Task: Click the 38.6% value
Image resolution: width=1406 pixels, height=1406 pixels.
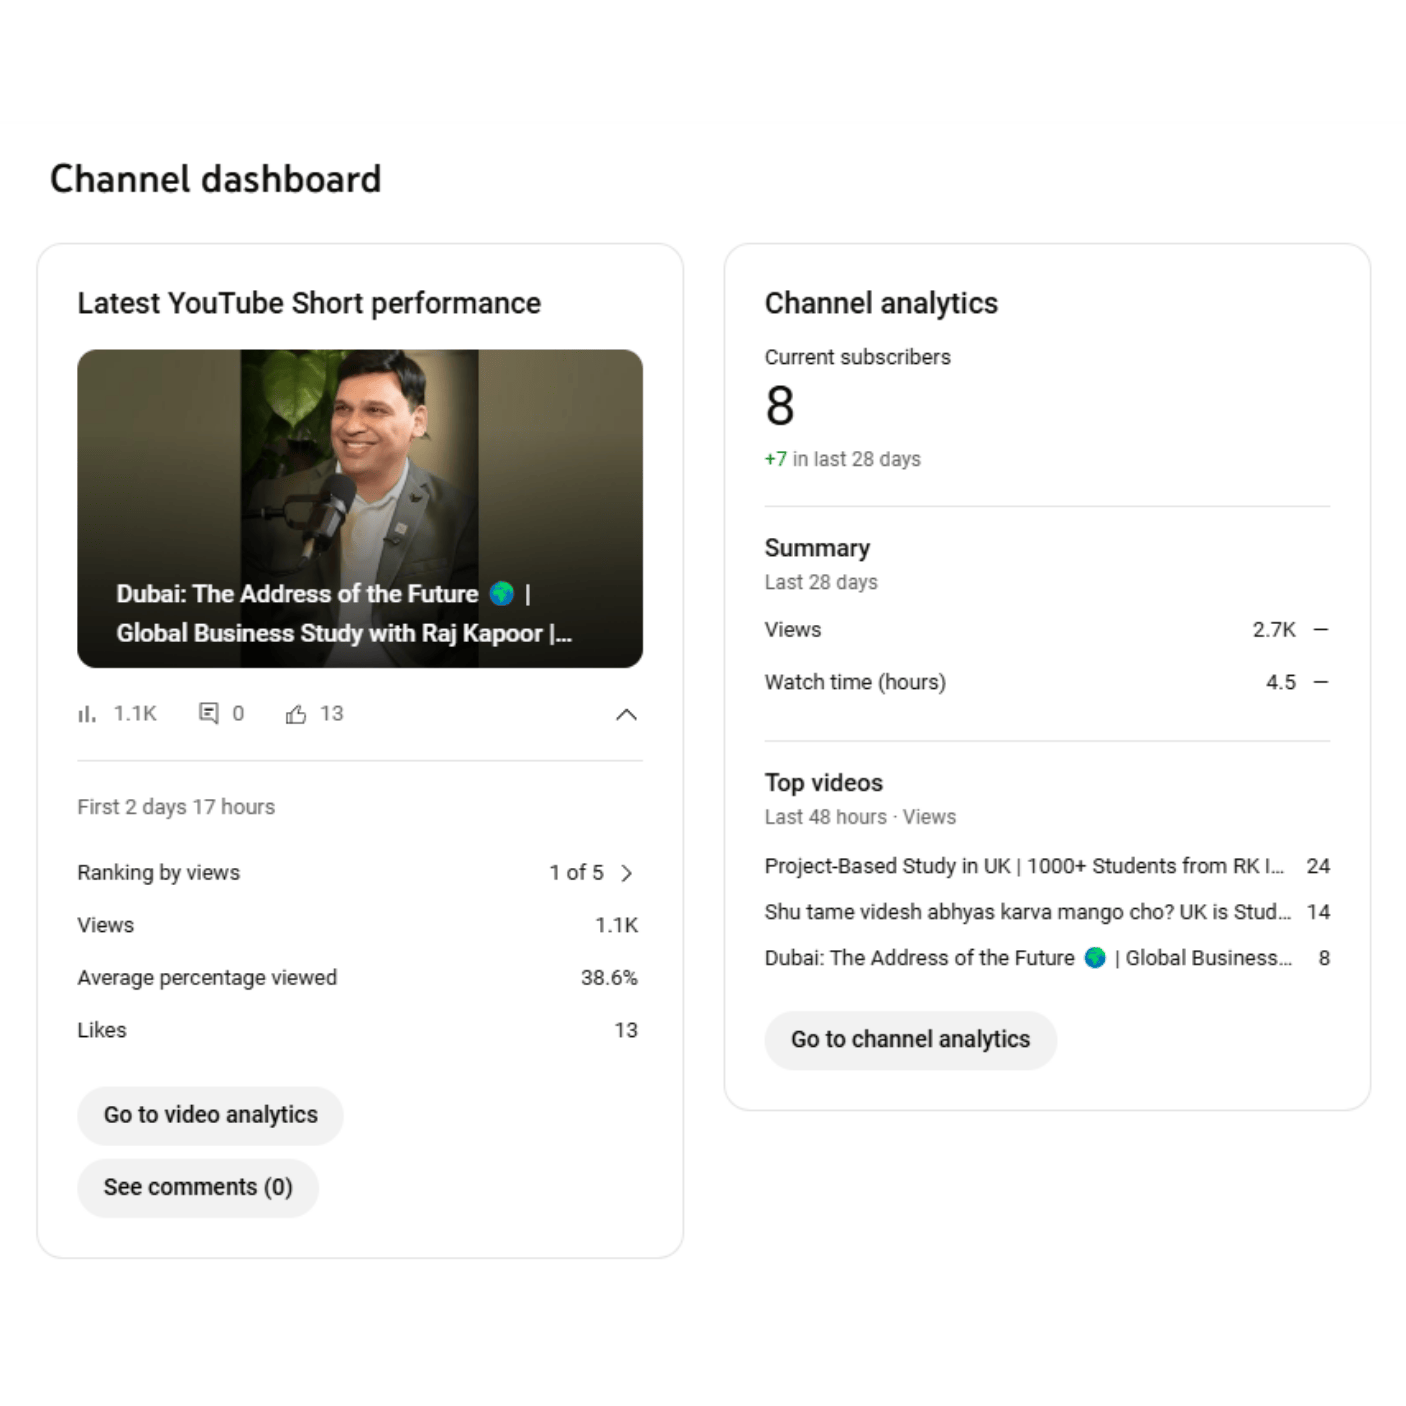Action: point(609,978)
